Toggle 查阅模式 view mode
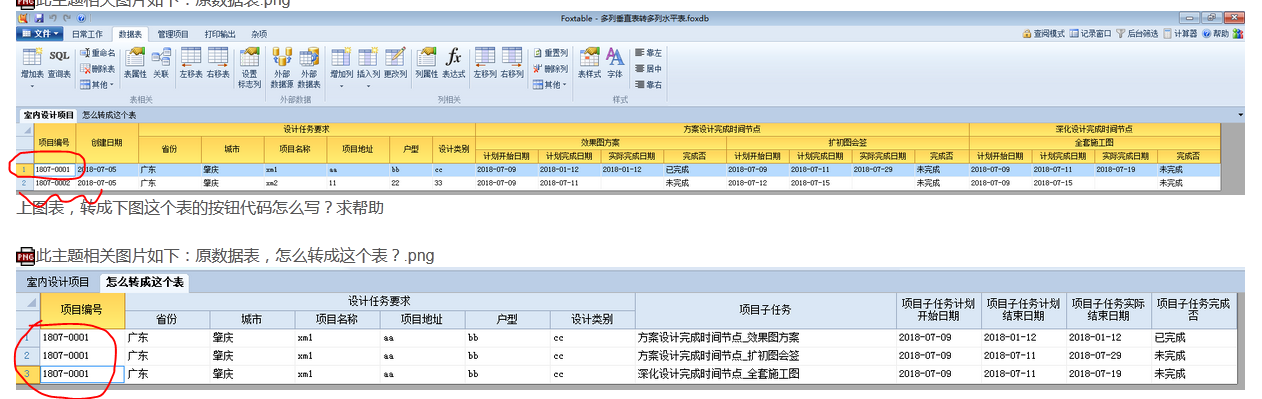The width and height of the screenshot is (1262, 399). tap(1043, 33)
